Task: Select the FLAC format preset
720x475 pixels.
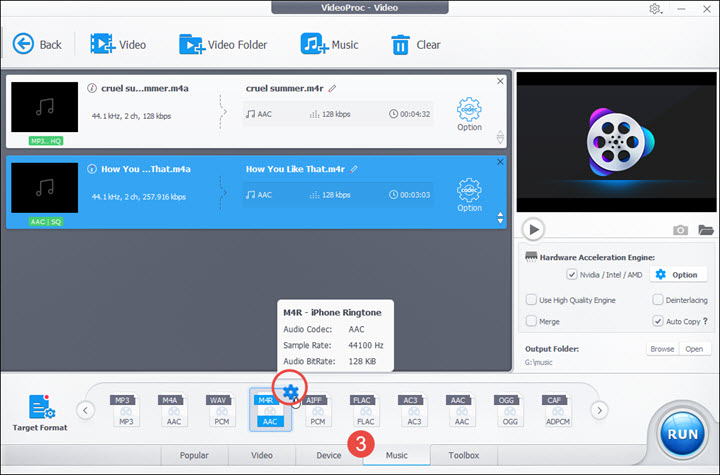Action: click(366, 410)
